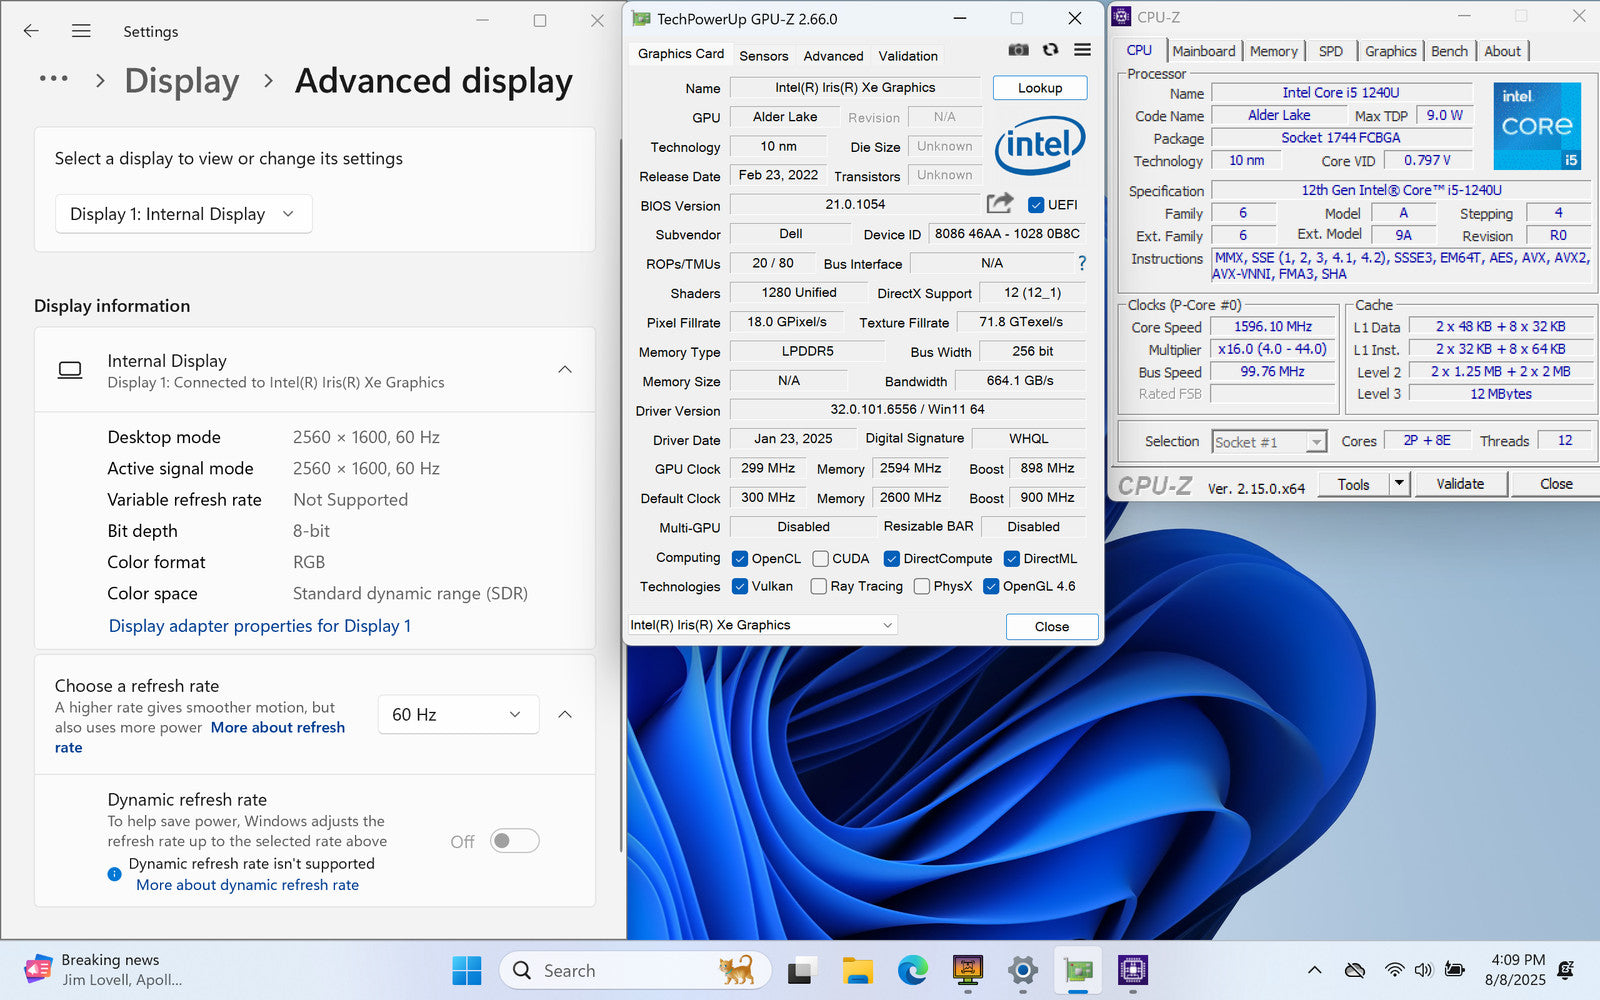Open the Mainboard tab in CPU-Z
Screen dimensions: 1600x1000
click(1203, 51)
